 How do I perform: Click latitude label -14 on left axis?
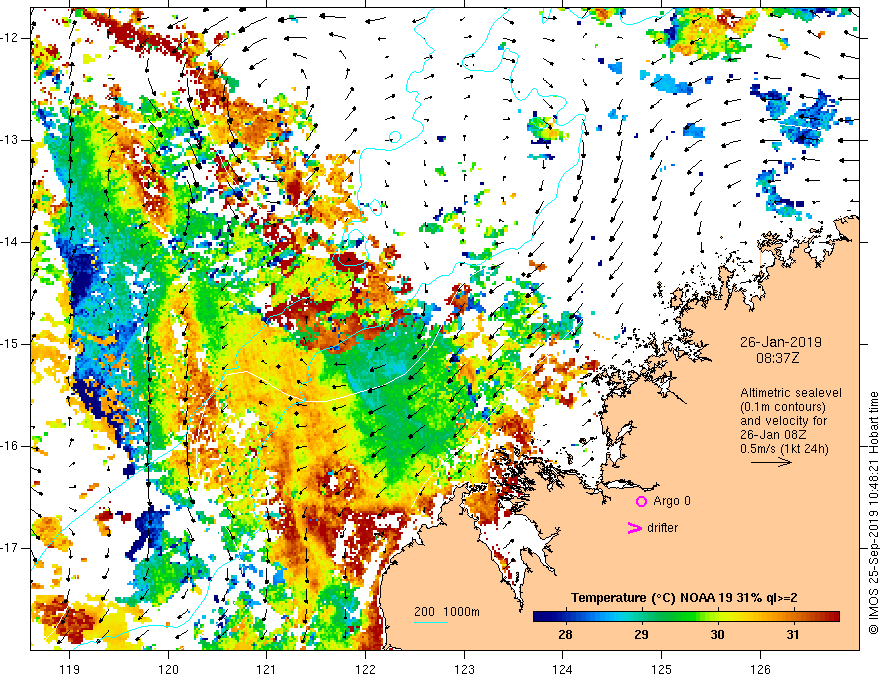[11, 242]
